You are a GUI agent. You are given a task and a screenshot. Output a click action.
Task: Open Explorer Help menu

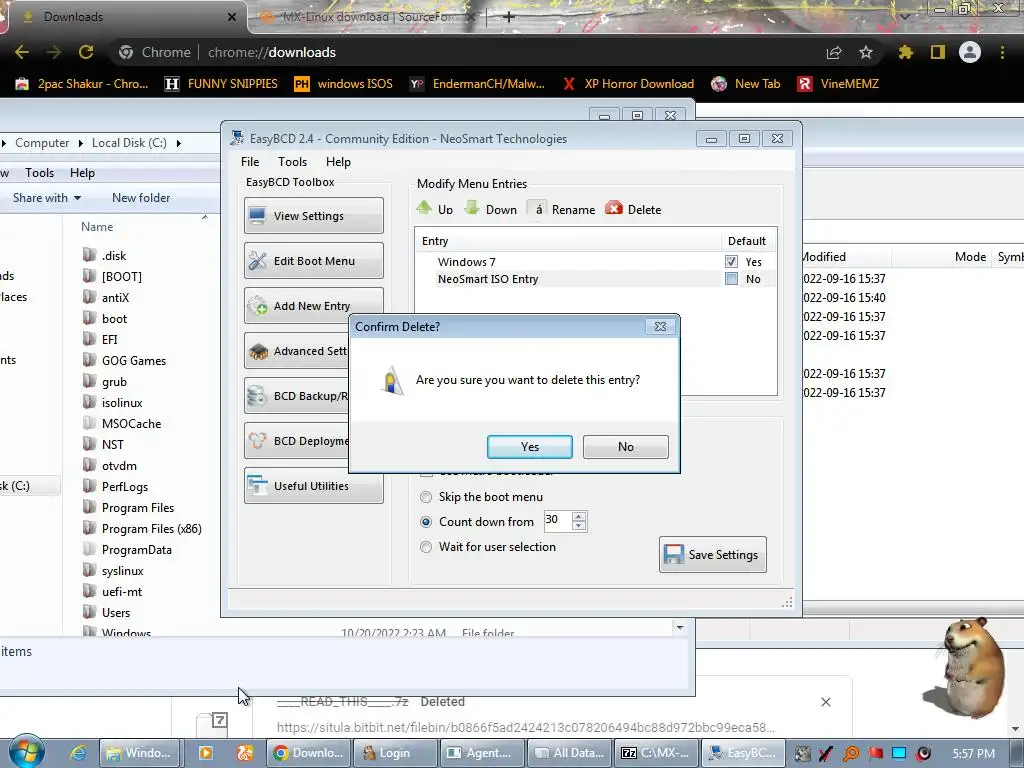tap(82, 173)
